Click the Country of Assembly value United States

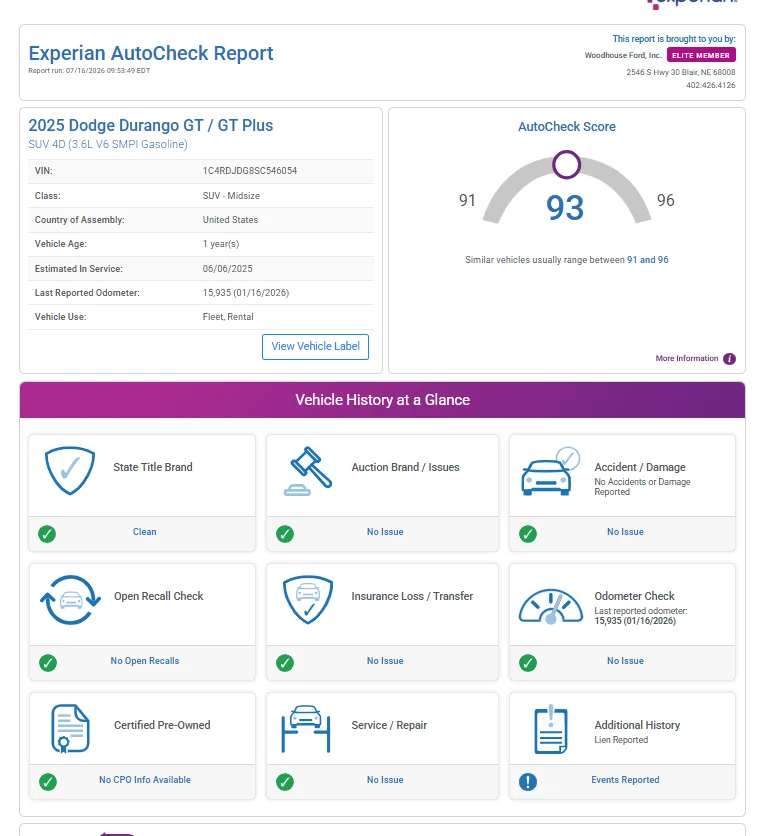point(230,220)
